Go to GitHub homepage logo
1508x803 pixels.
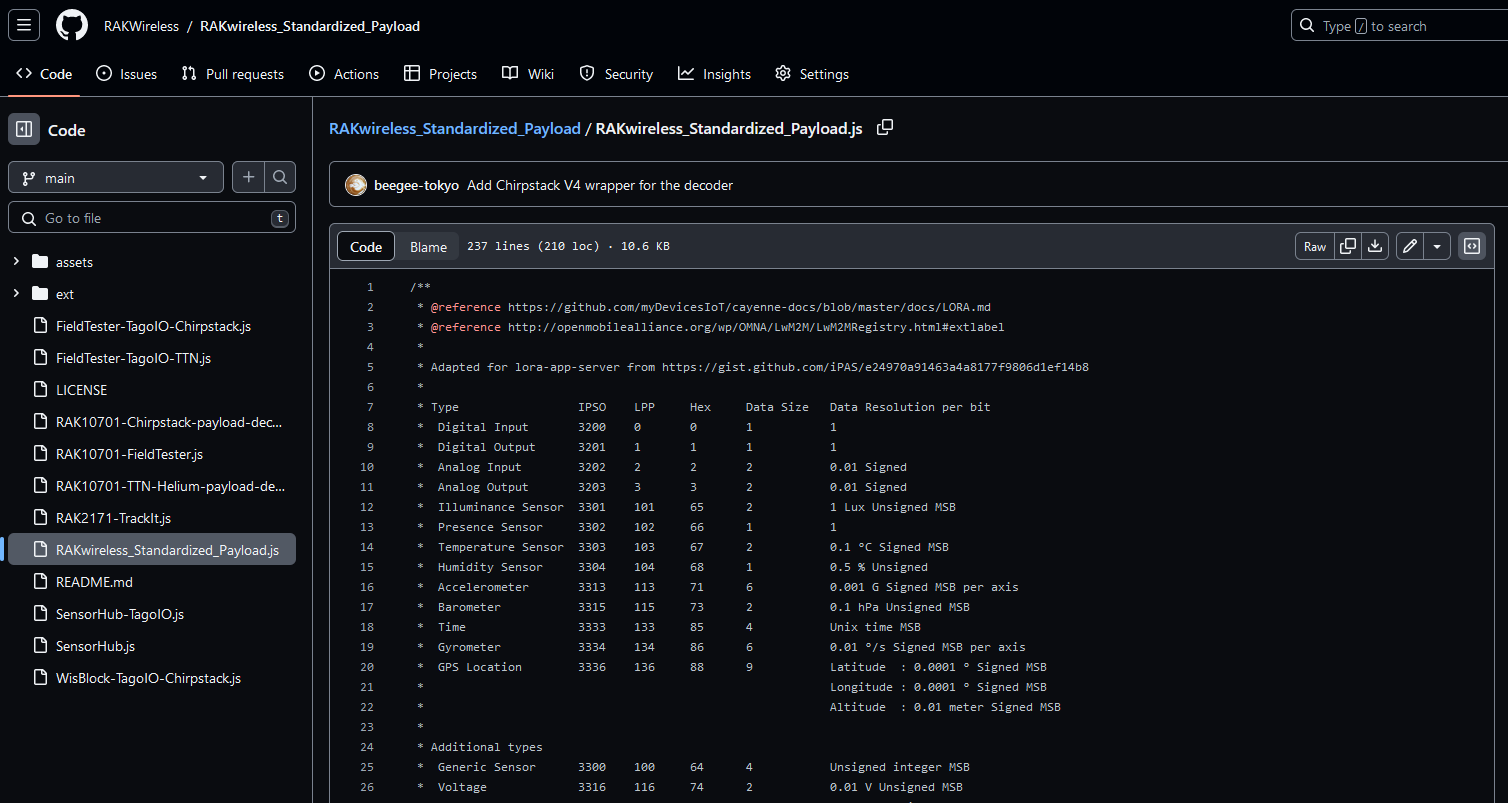point(72,26)
